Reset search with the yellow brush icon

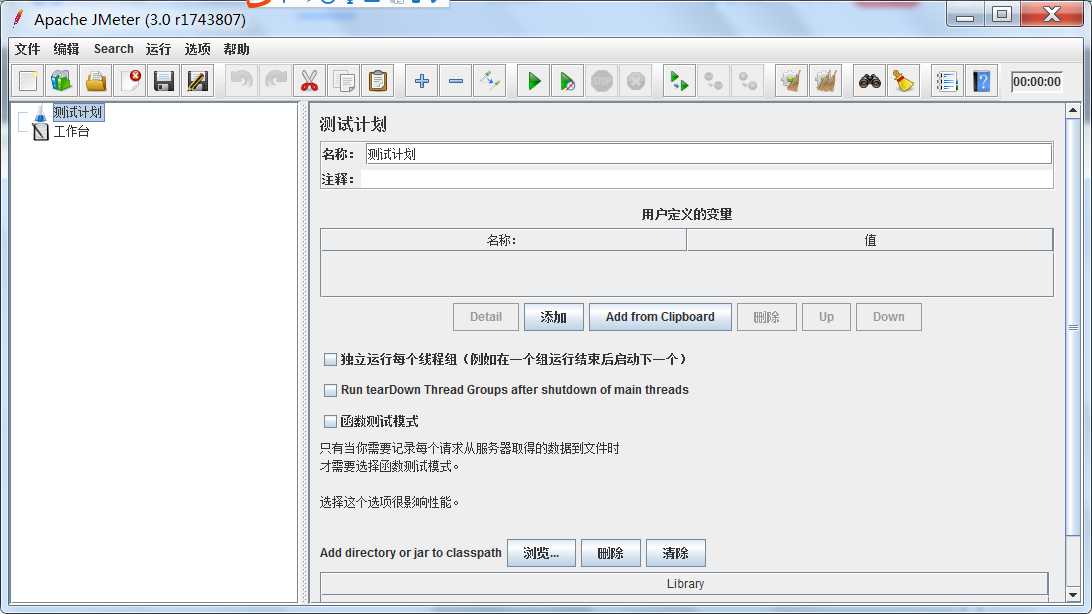tap(903, 81)
